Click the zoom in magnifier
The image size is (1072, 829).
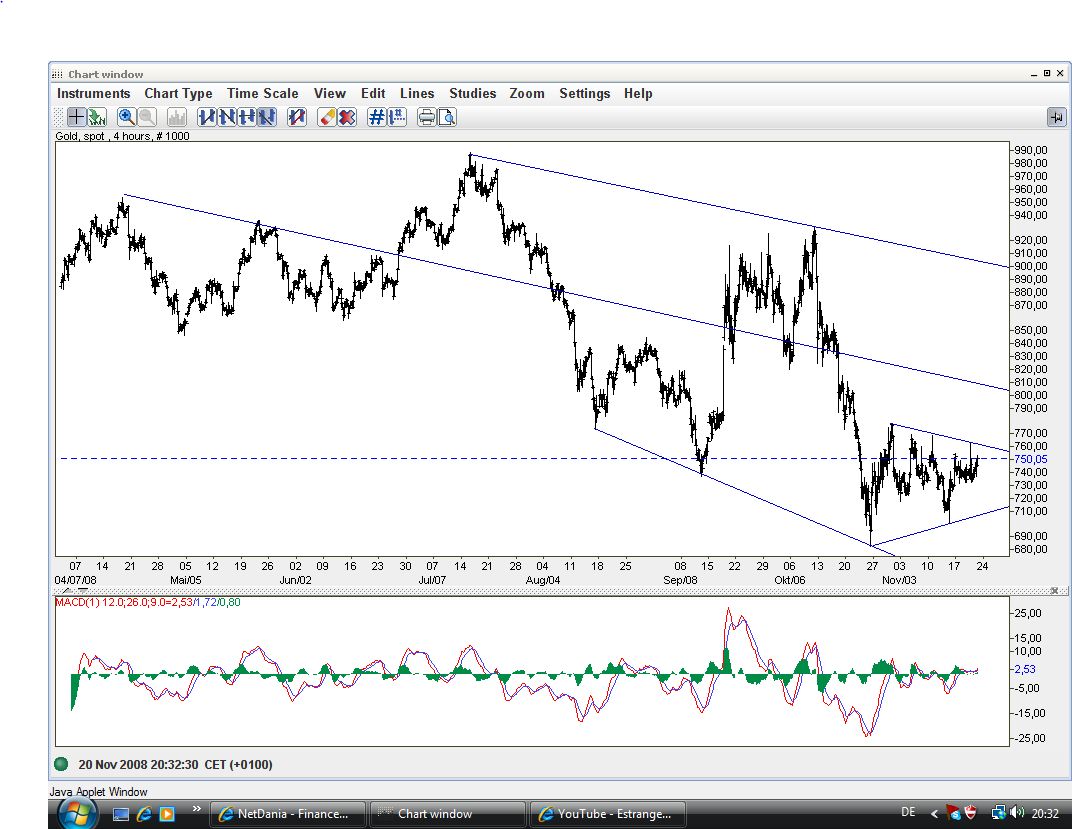click(x=126, y=118)
